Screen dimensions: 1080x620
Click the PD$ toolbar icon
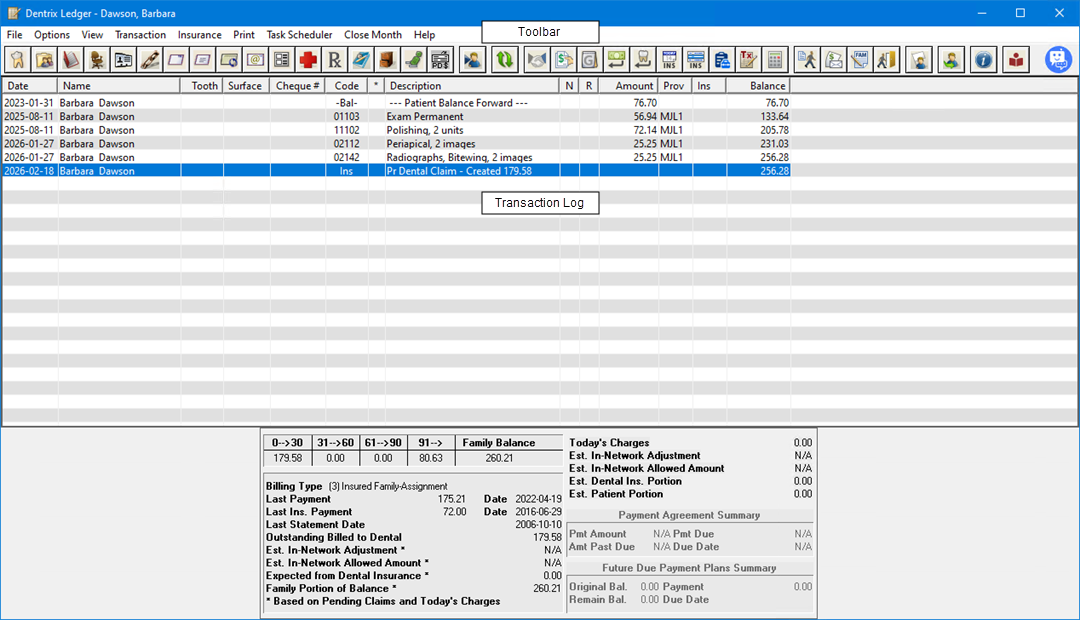439,60
